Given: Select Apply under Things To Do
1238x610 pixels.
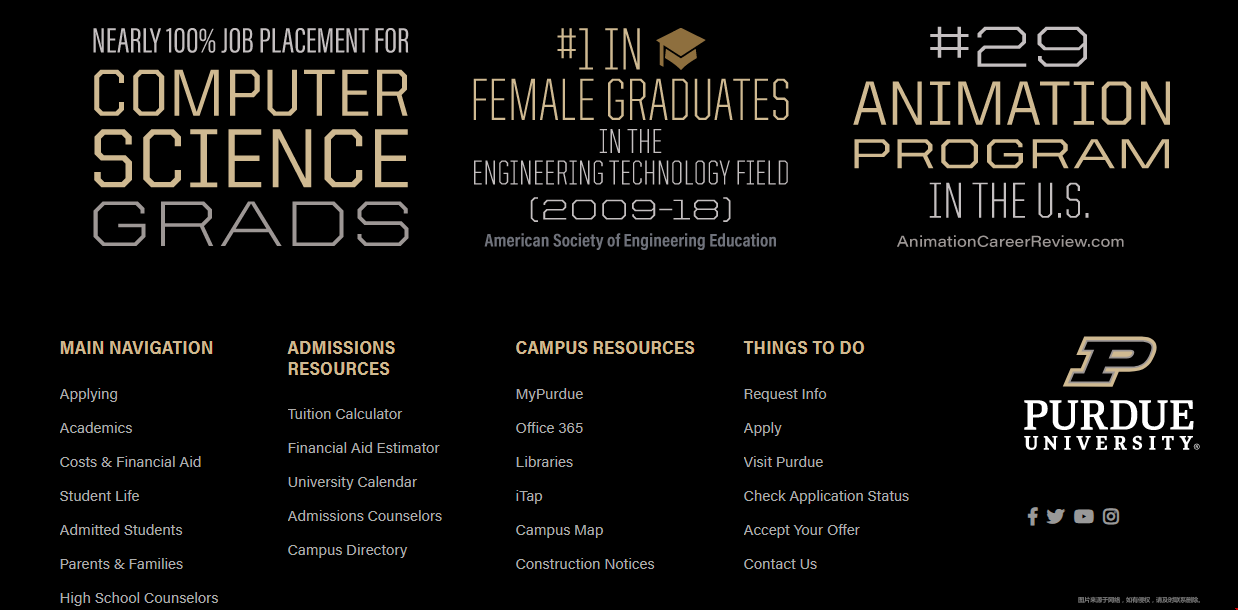Looking at the screenshot, I should pyautogui.click(x=763, y=428).
